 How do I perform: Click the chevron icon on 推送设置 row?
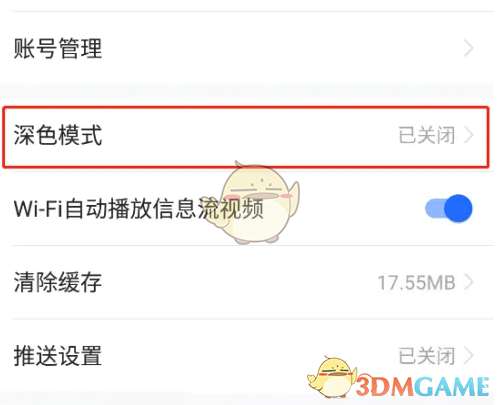pyautogui.click(x=469, y=356)
